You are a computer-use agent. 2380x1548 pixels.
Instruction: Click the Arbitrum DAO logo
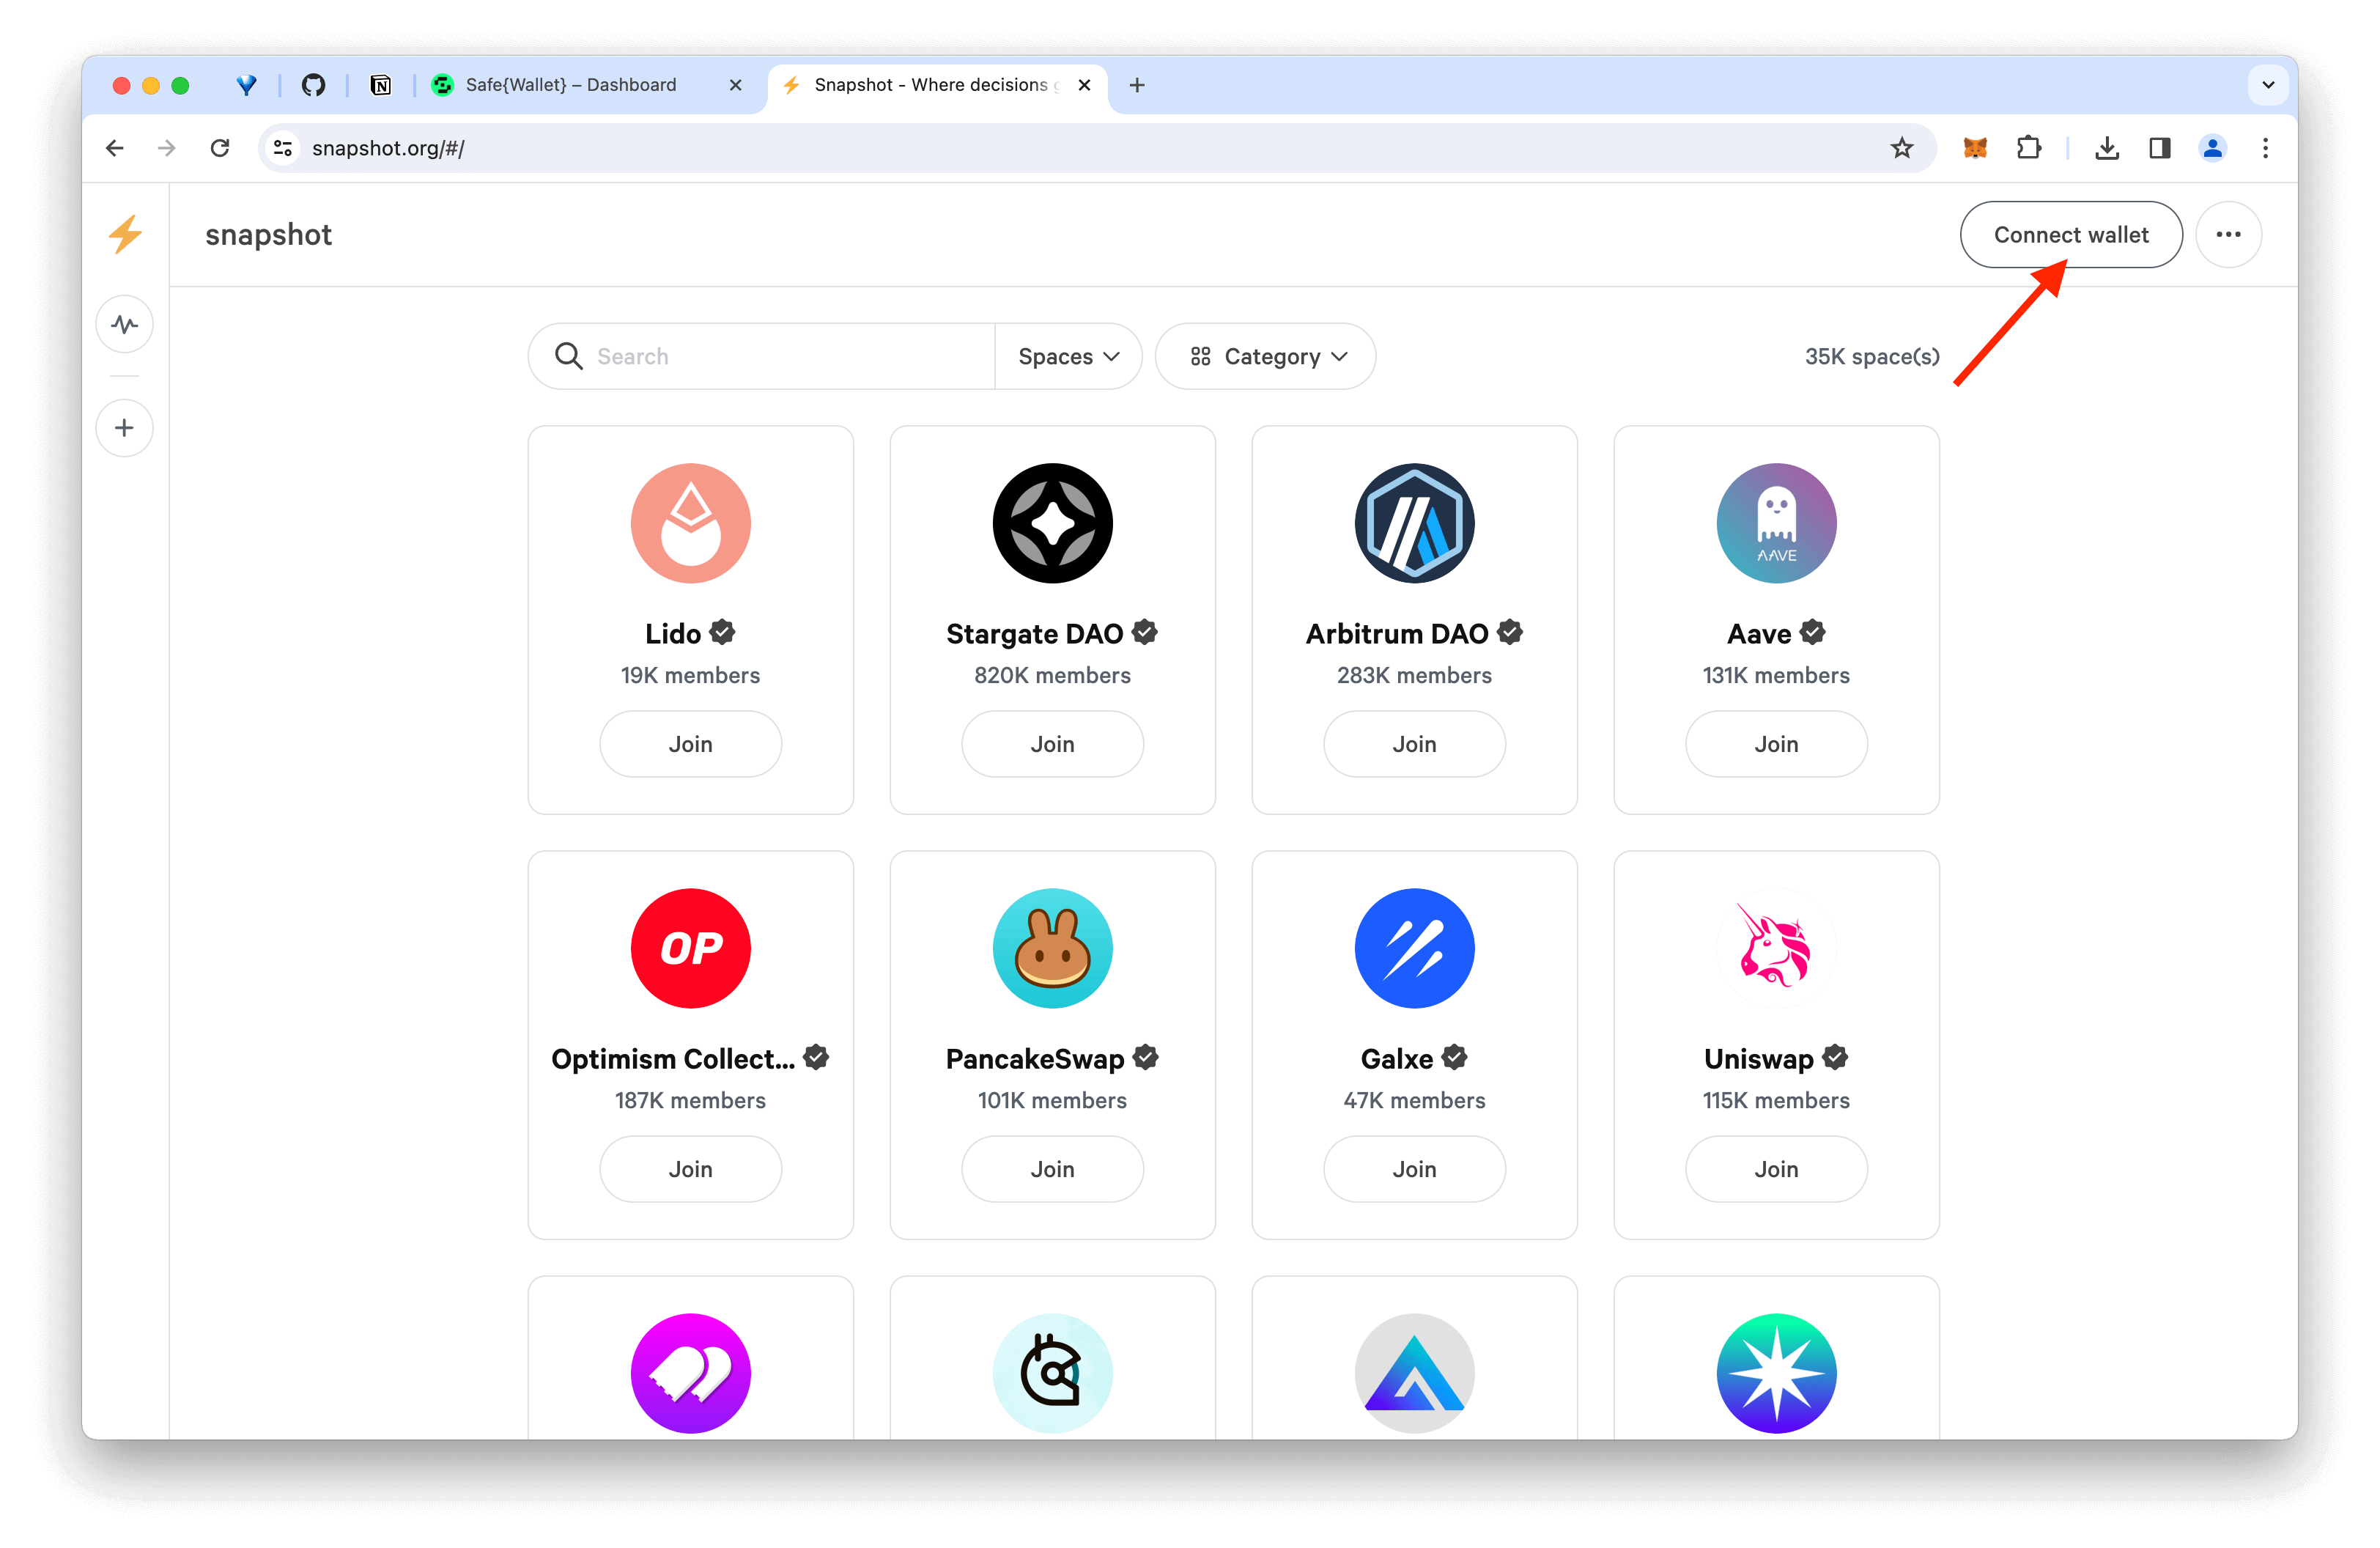[1415, 523]
